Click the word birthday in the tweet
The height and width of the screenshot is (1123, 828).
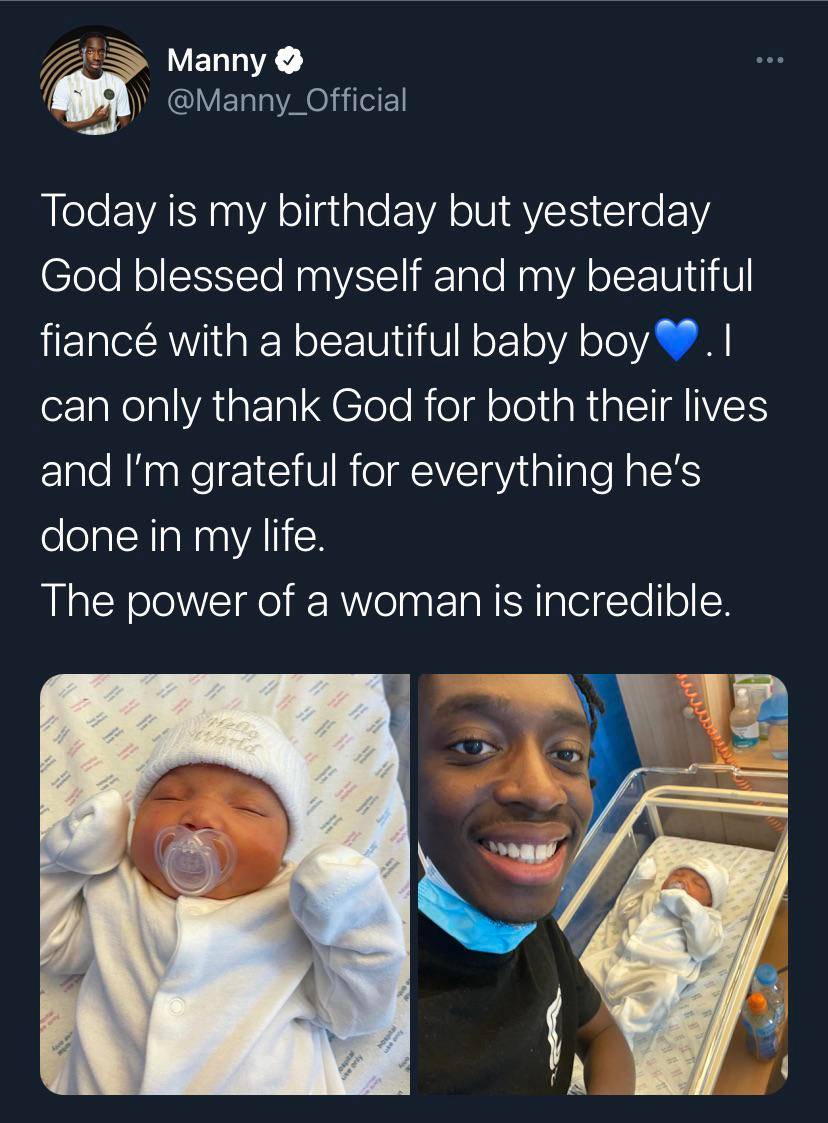coord(357,212)
